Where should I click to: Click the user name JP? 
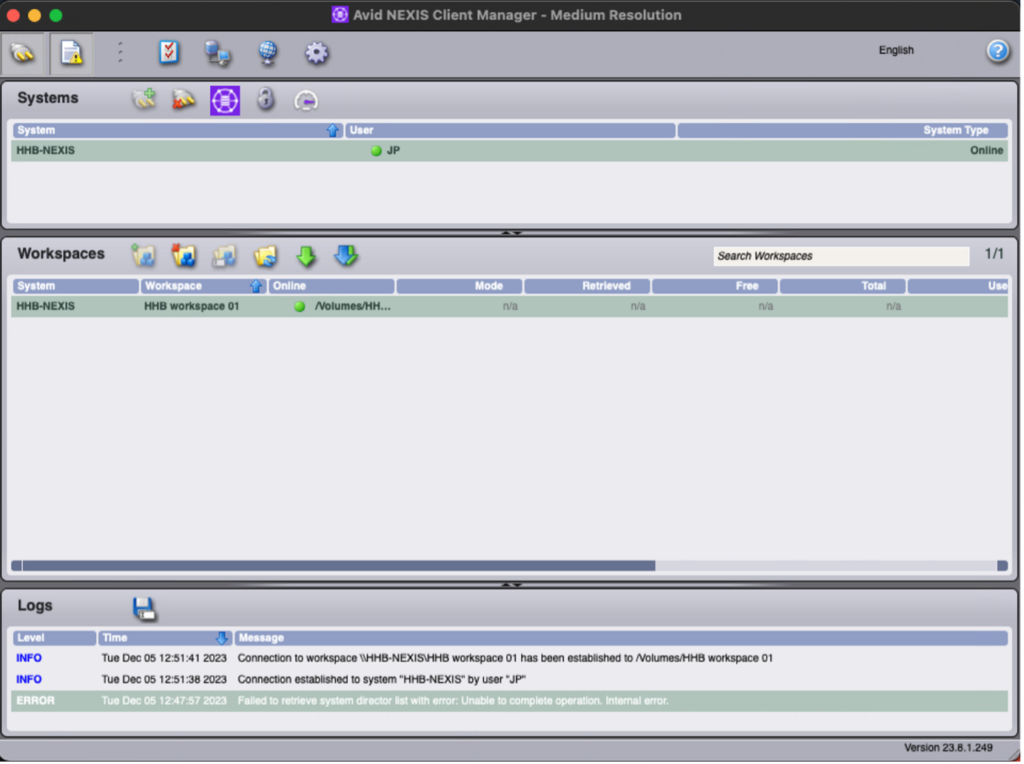(x=393, y=151)
